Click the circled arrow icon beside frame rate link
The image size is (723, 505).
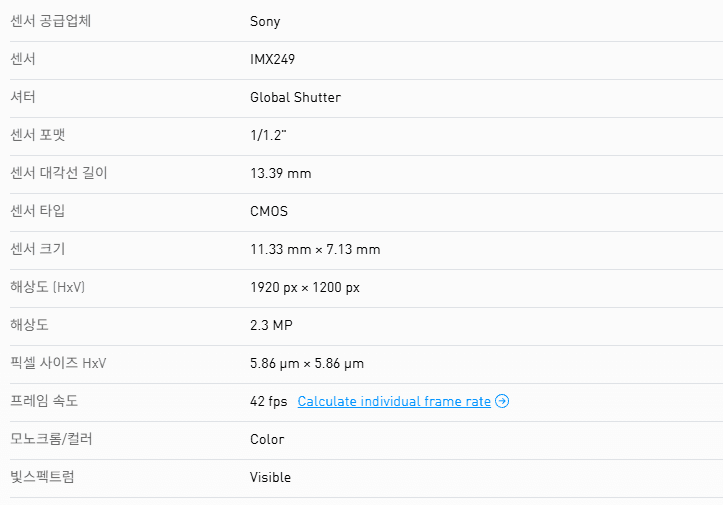click(x=502, y=401)
